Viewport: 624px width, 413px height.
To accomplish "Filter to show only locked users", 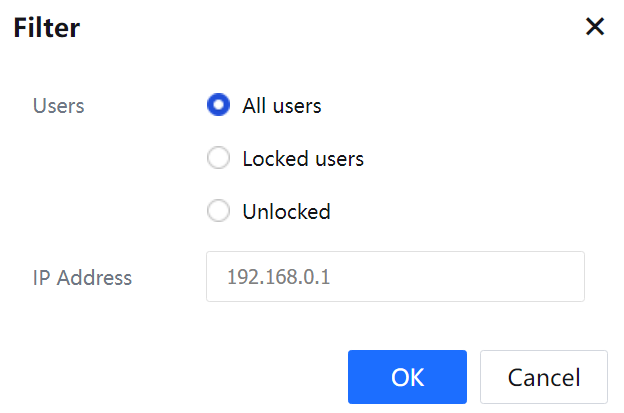I will coord(218,158).
